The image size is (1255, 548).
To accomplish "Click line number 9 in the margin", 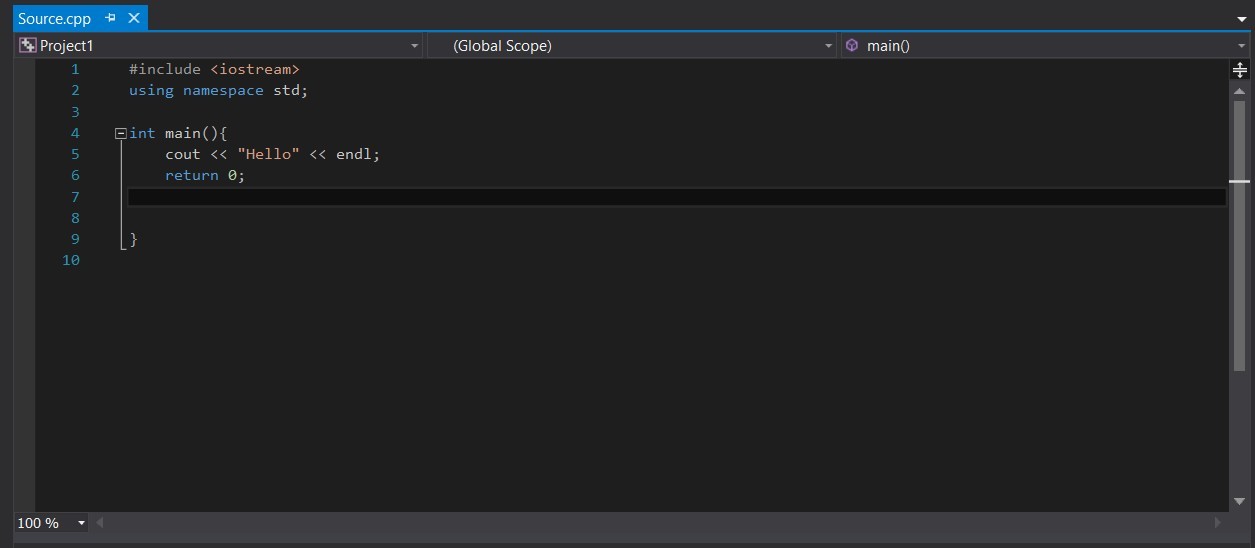I will [75, 239].
